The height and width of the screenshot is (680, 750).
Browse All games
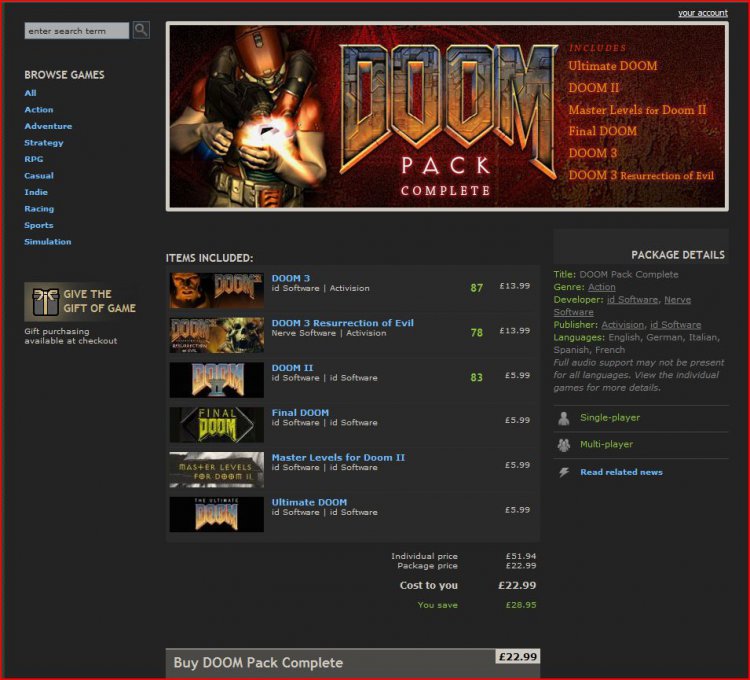pyautogui.click(x=30, y=93)
